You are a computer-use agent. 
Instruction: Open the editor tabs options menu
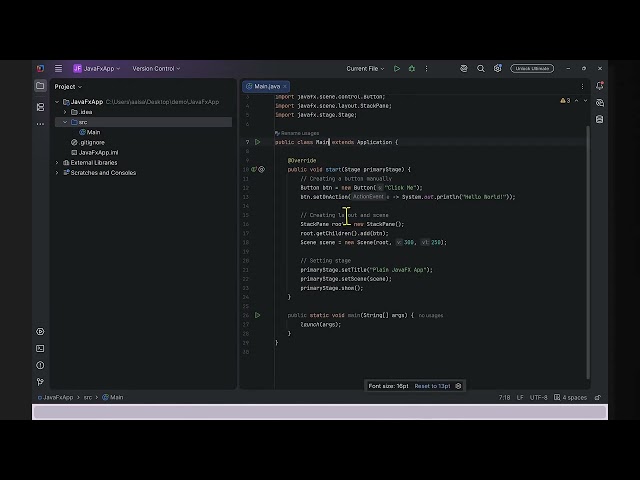pos(582,86)
